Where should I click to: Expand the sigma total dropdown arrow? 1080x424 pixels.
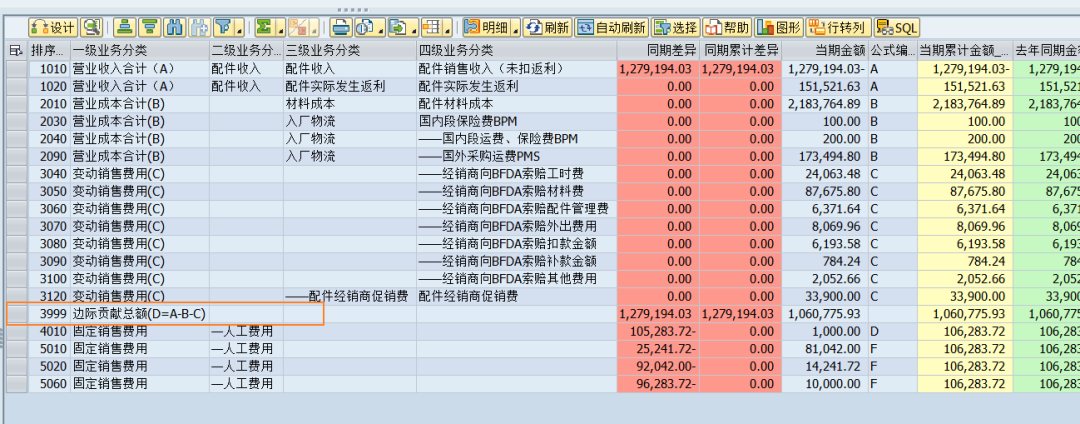280,28
